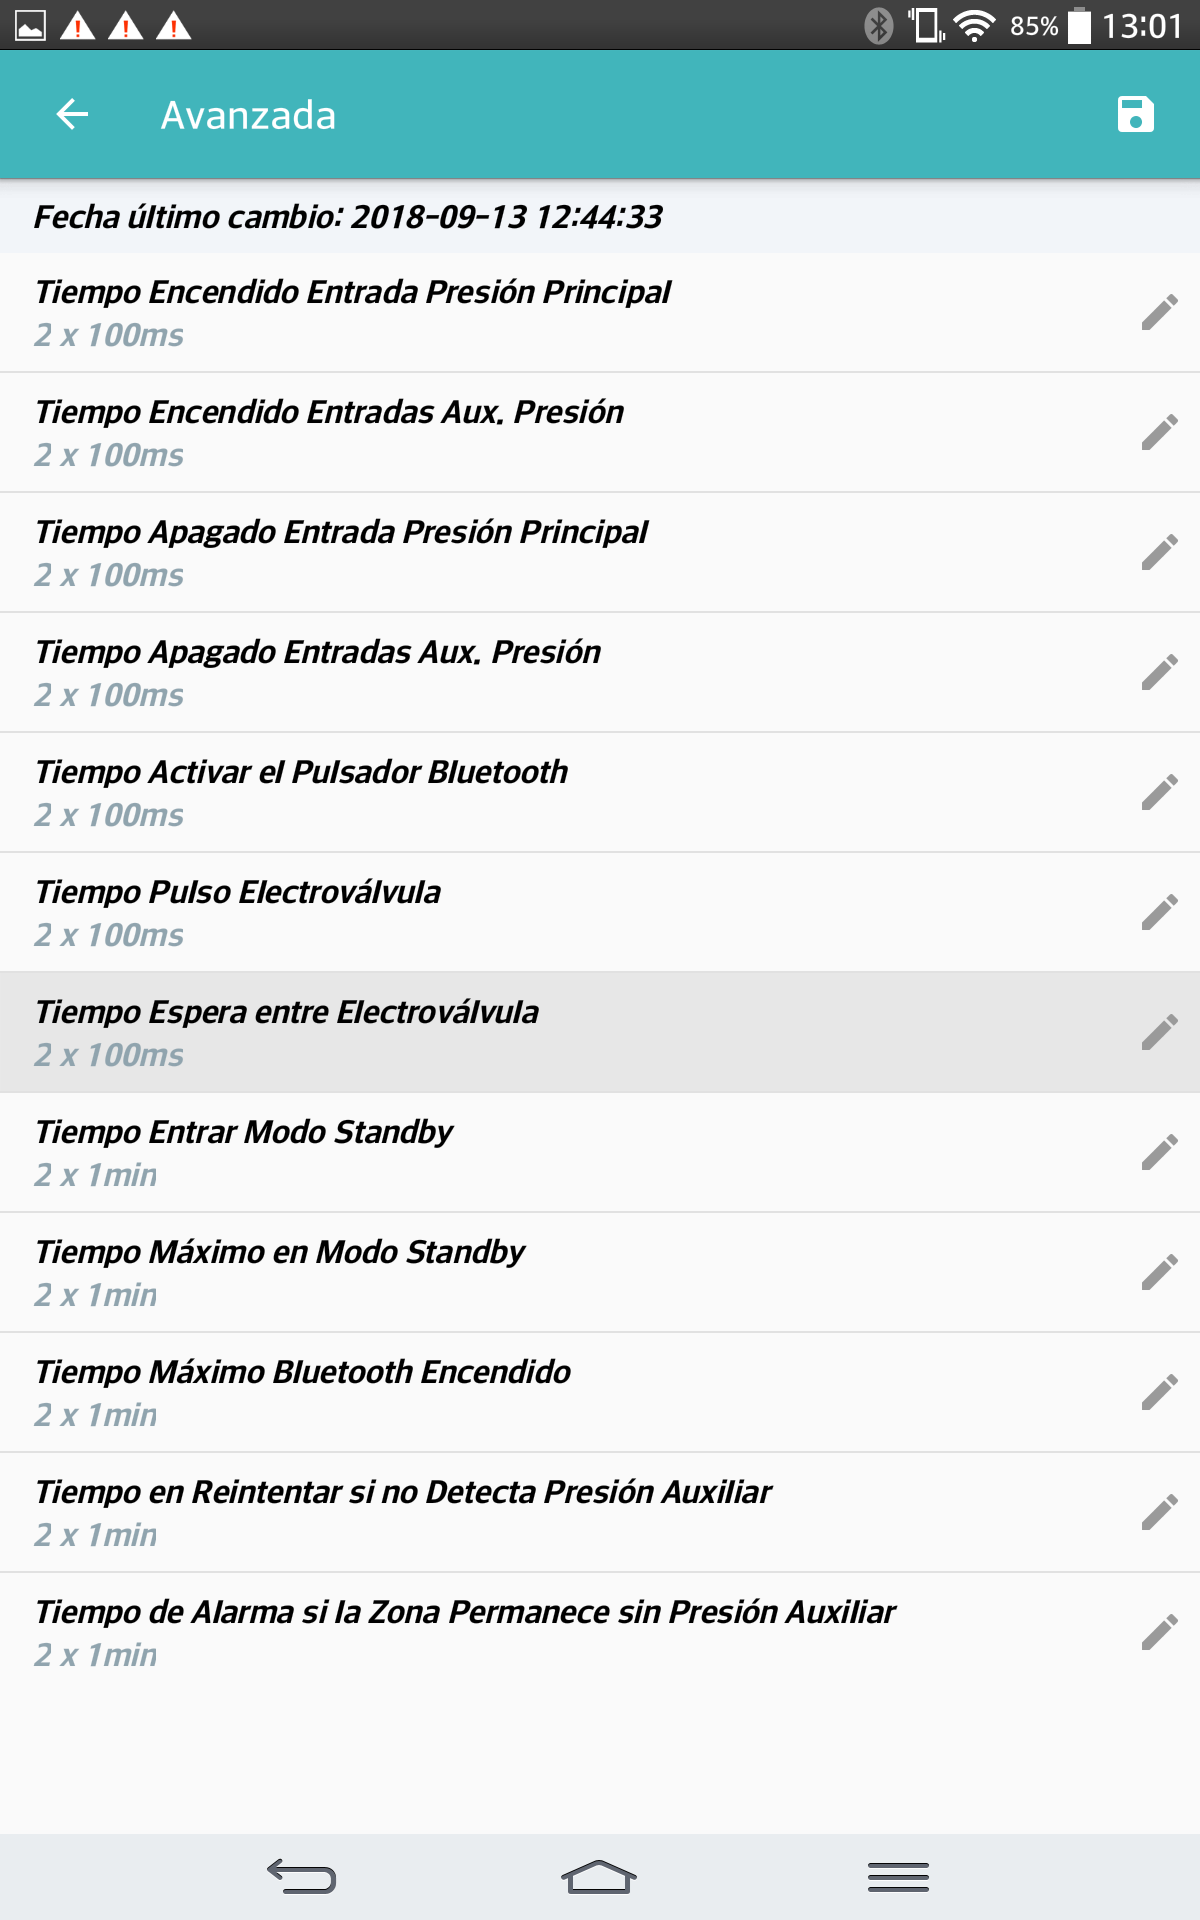This screenshot has height=1920, width=1200.
Task: Open the Android menu navigation button
Action: point(898,1877)
